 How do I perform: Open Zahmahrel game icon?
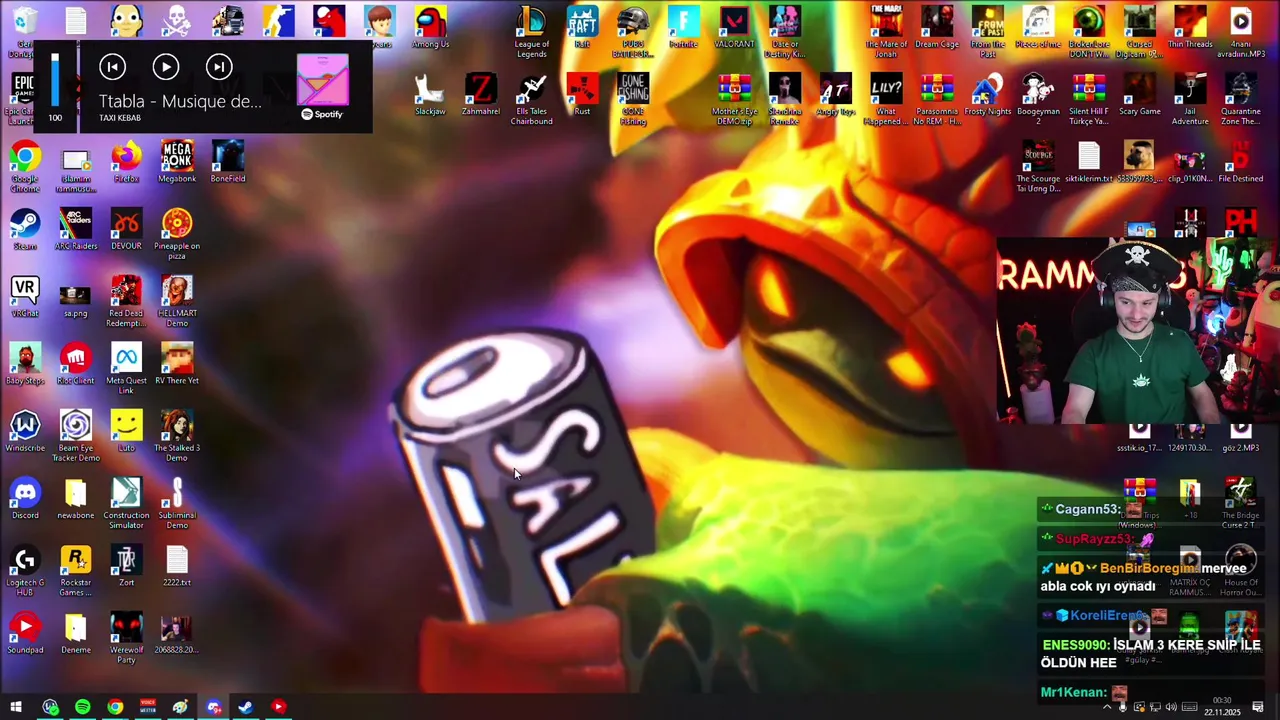click(x=481, y=94)
